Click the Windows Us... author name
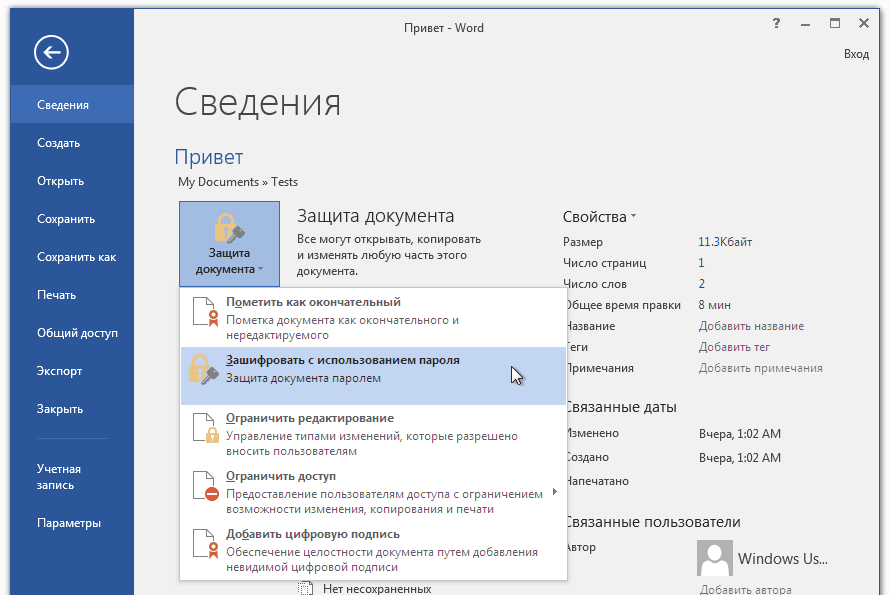890x595 pixels. click(782, 559)
